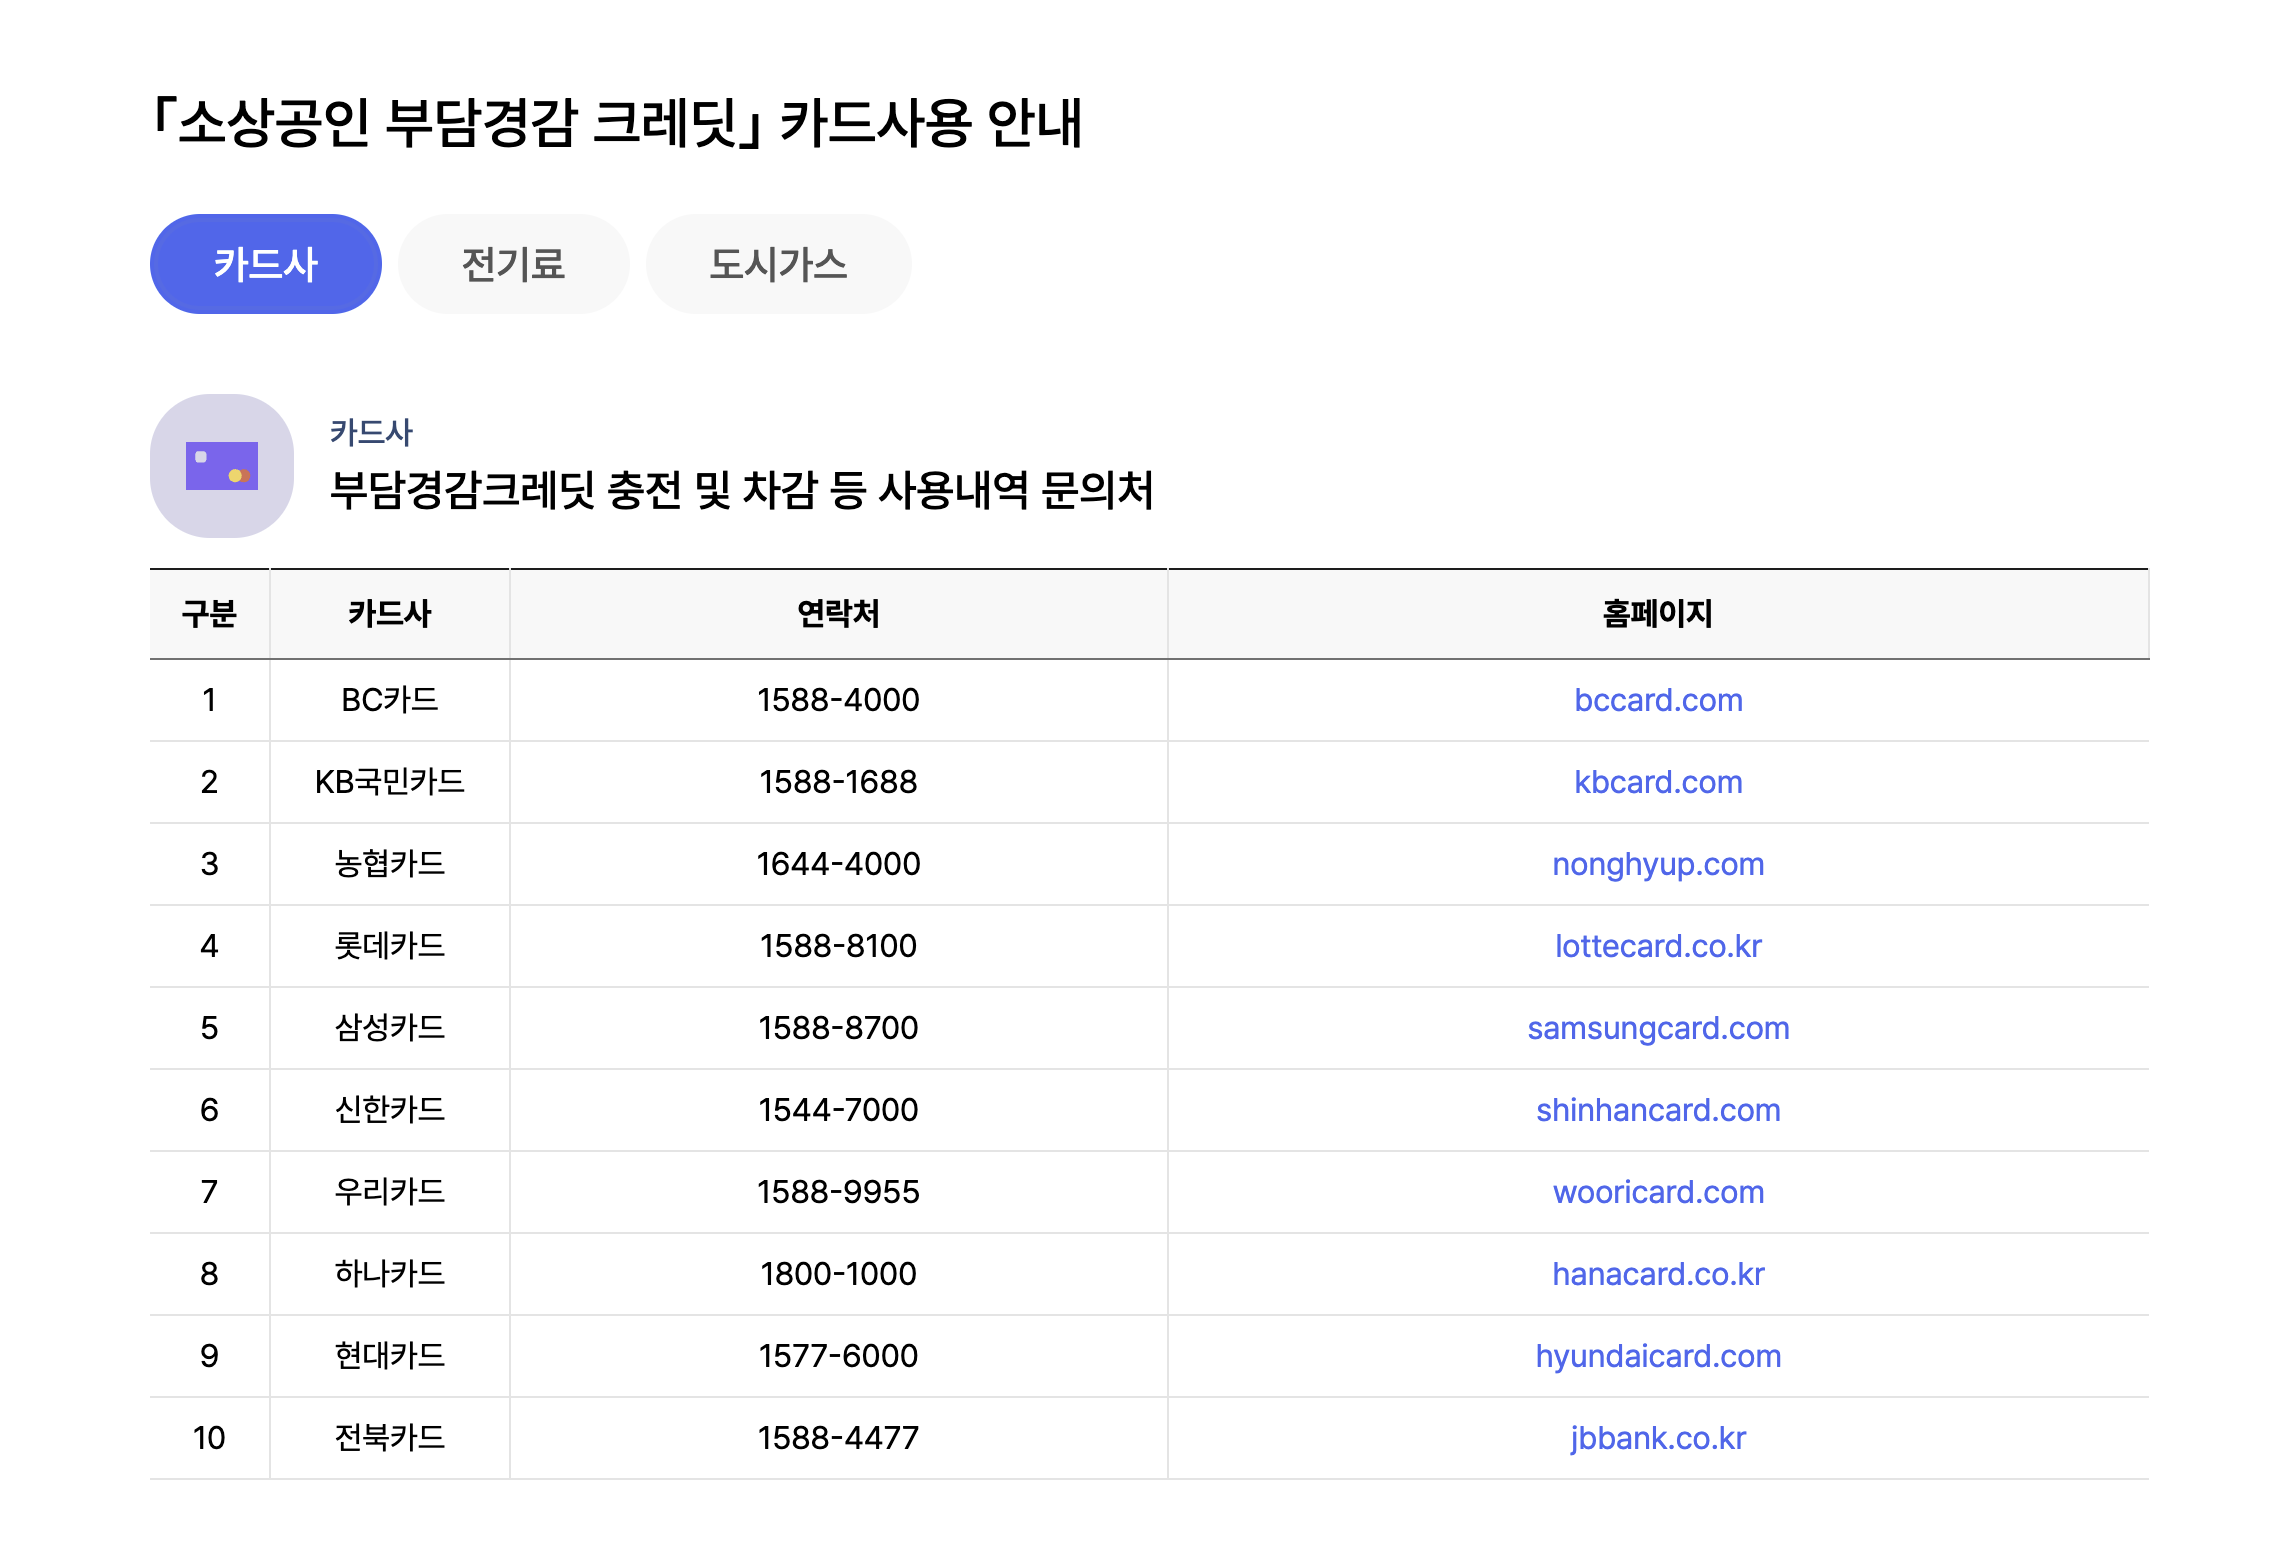Click the hyundaicard.com link

pos(1657,1356)
